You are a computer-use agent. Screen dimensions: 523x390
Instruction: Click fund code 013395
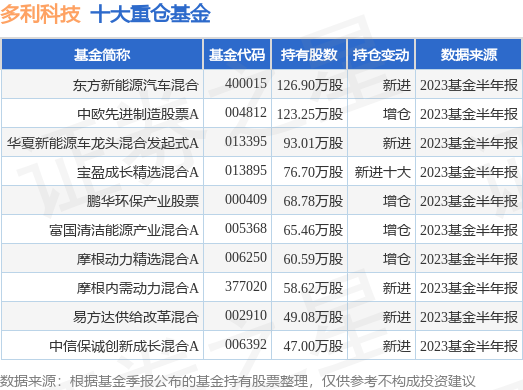pos(246,141)
